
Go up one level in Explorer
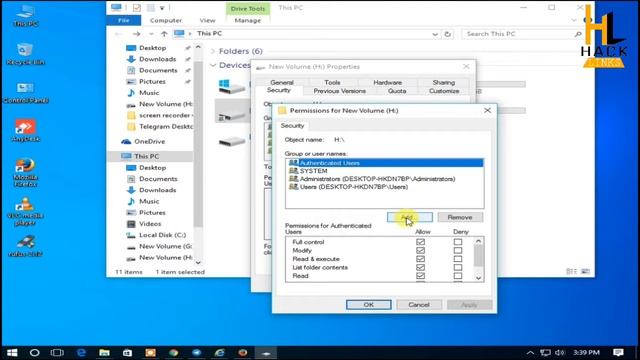164,34
